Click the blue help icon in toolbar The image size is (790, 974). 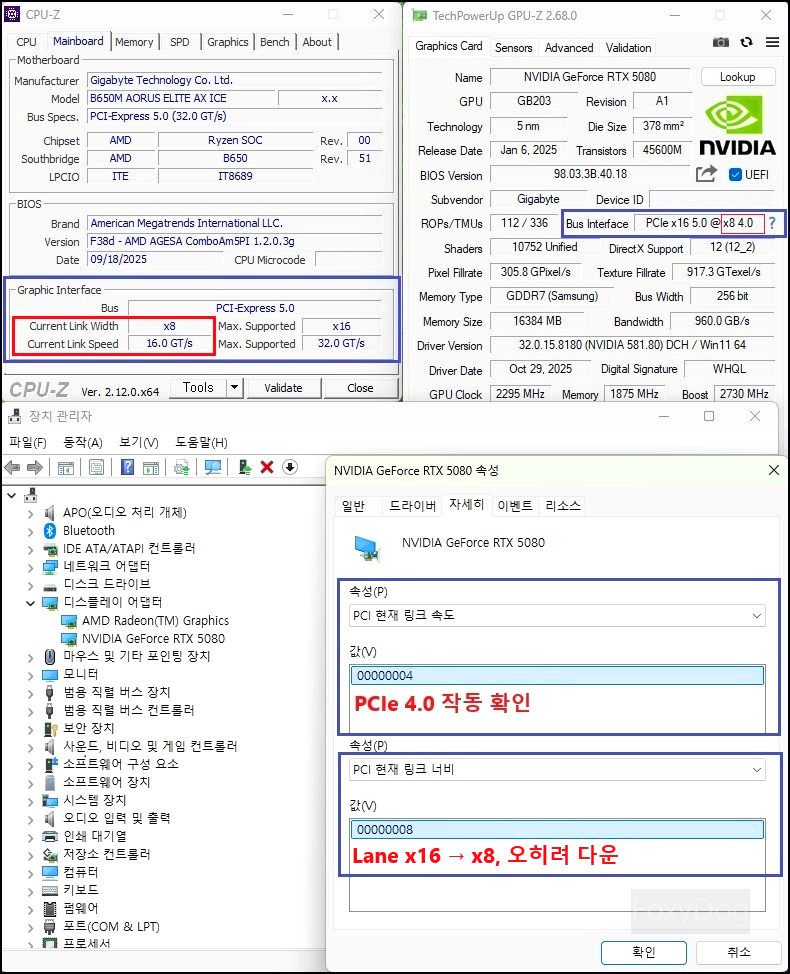click(x=127, y=467)
